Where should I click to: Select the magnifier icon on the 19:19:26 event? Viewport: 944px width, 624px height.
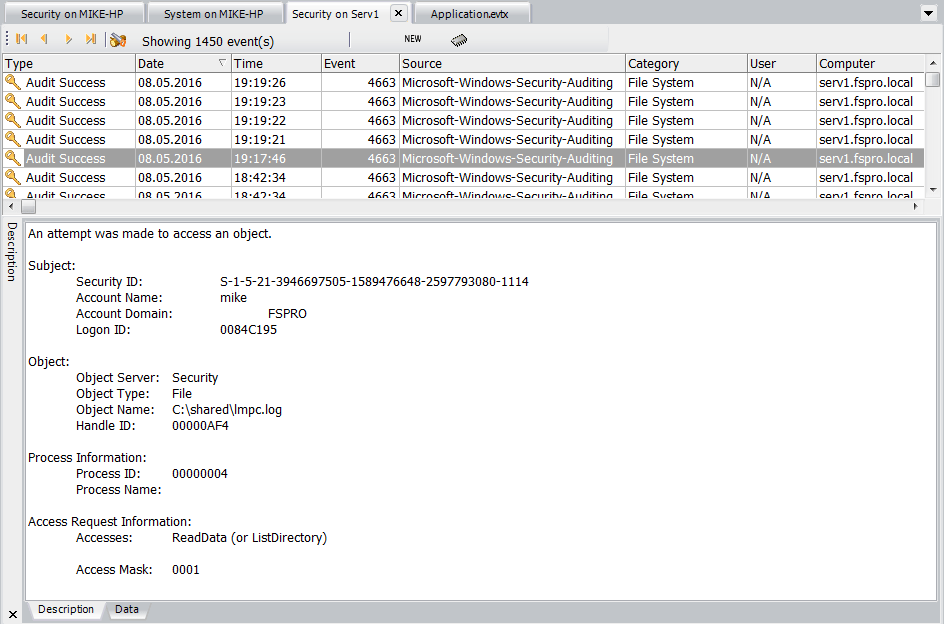coord(12,82)
